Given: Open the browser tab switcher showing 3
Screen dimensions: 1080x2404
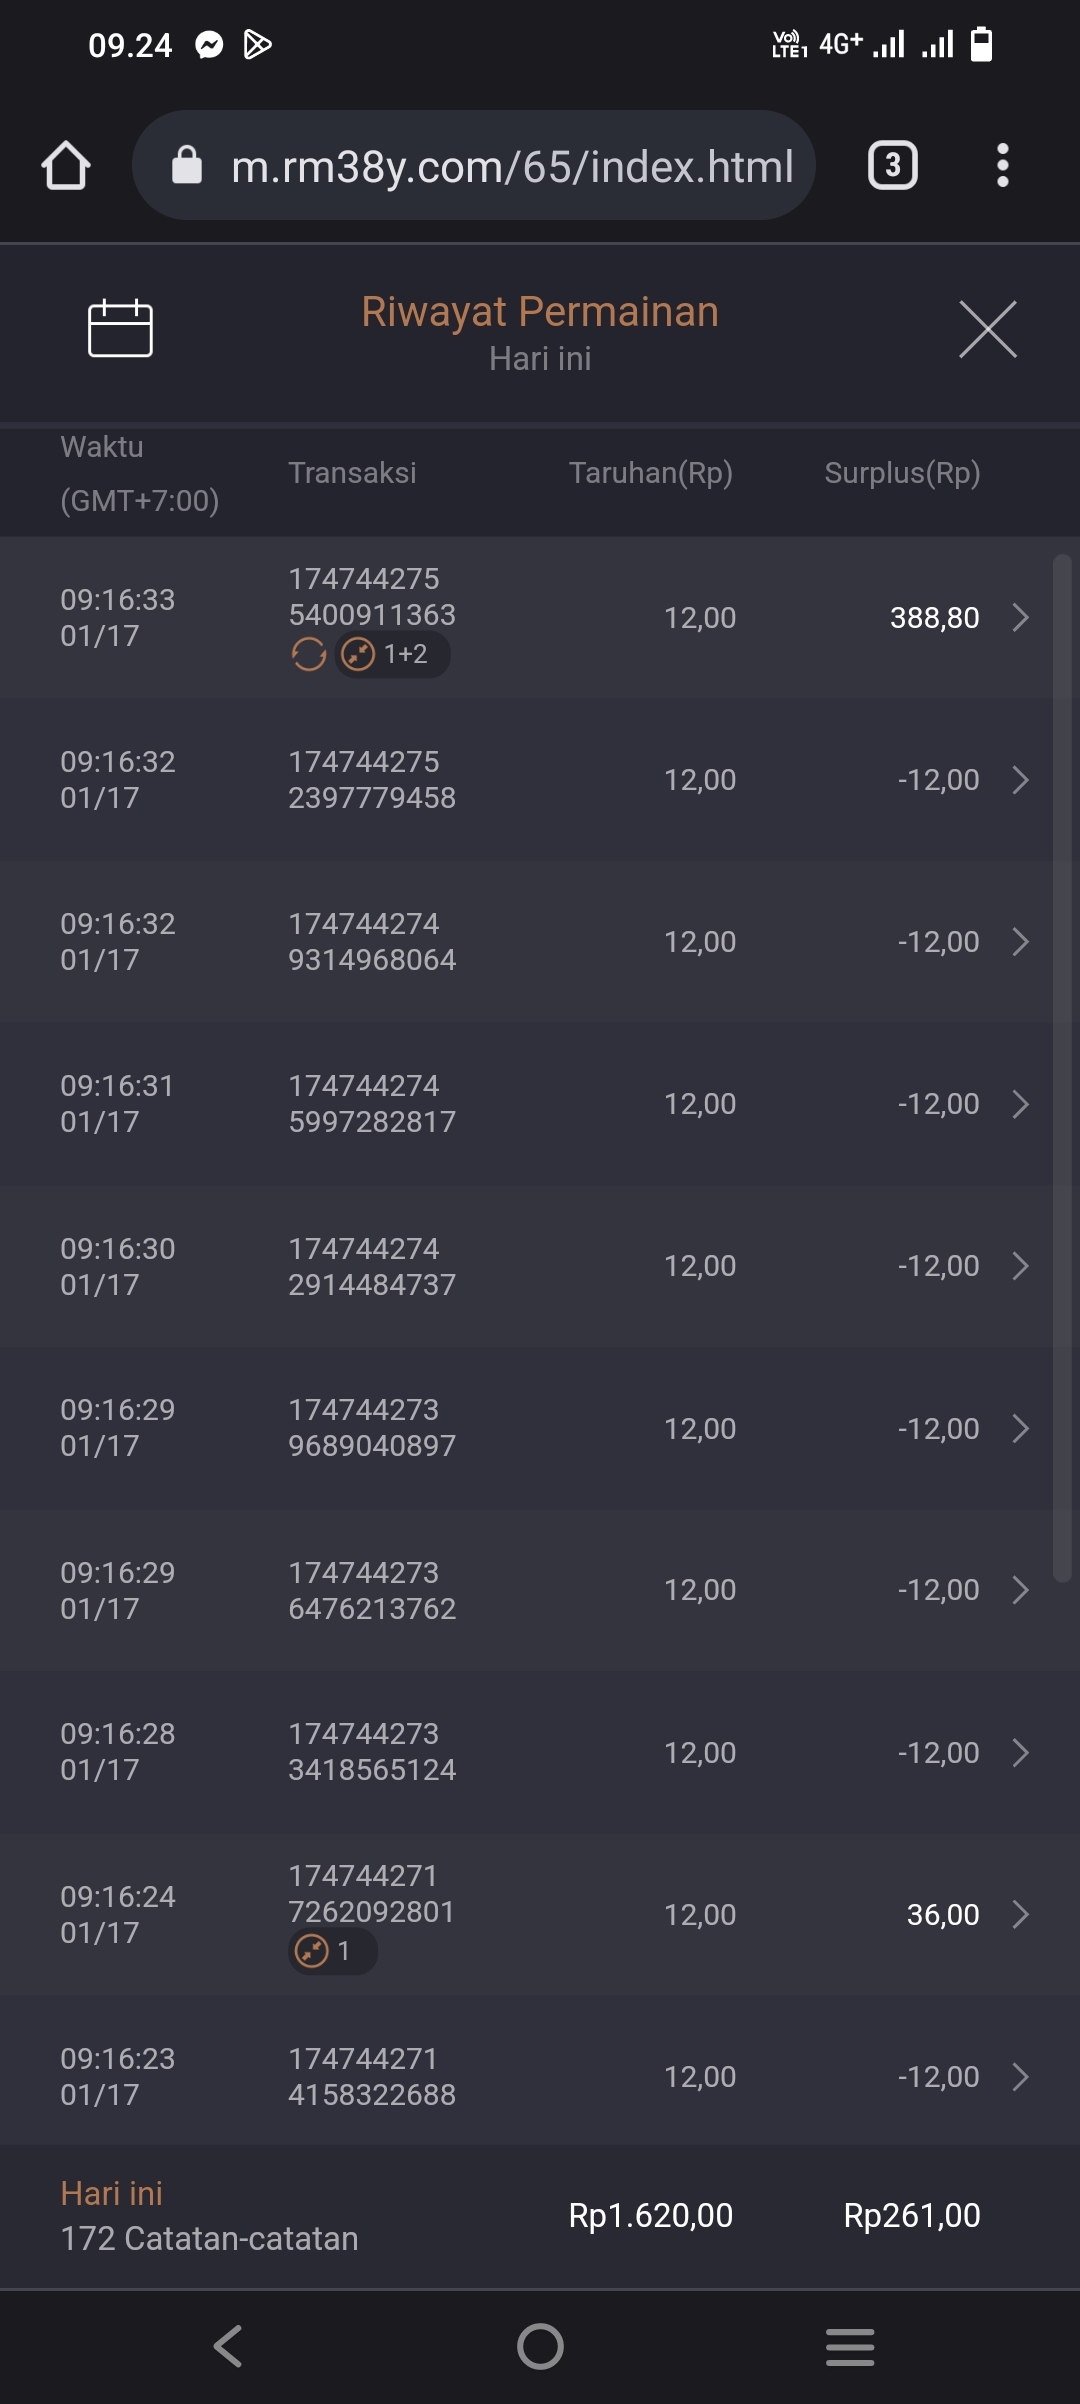Looking at the screenshot, I should click(892, 166).
